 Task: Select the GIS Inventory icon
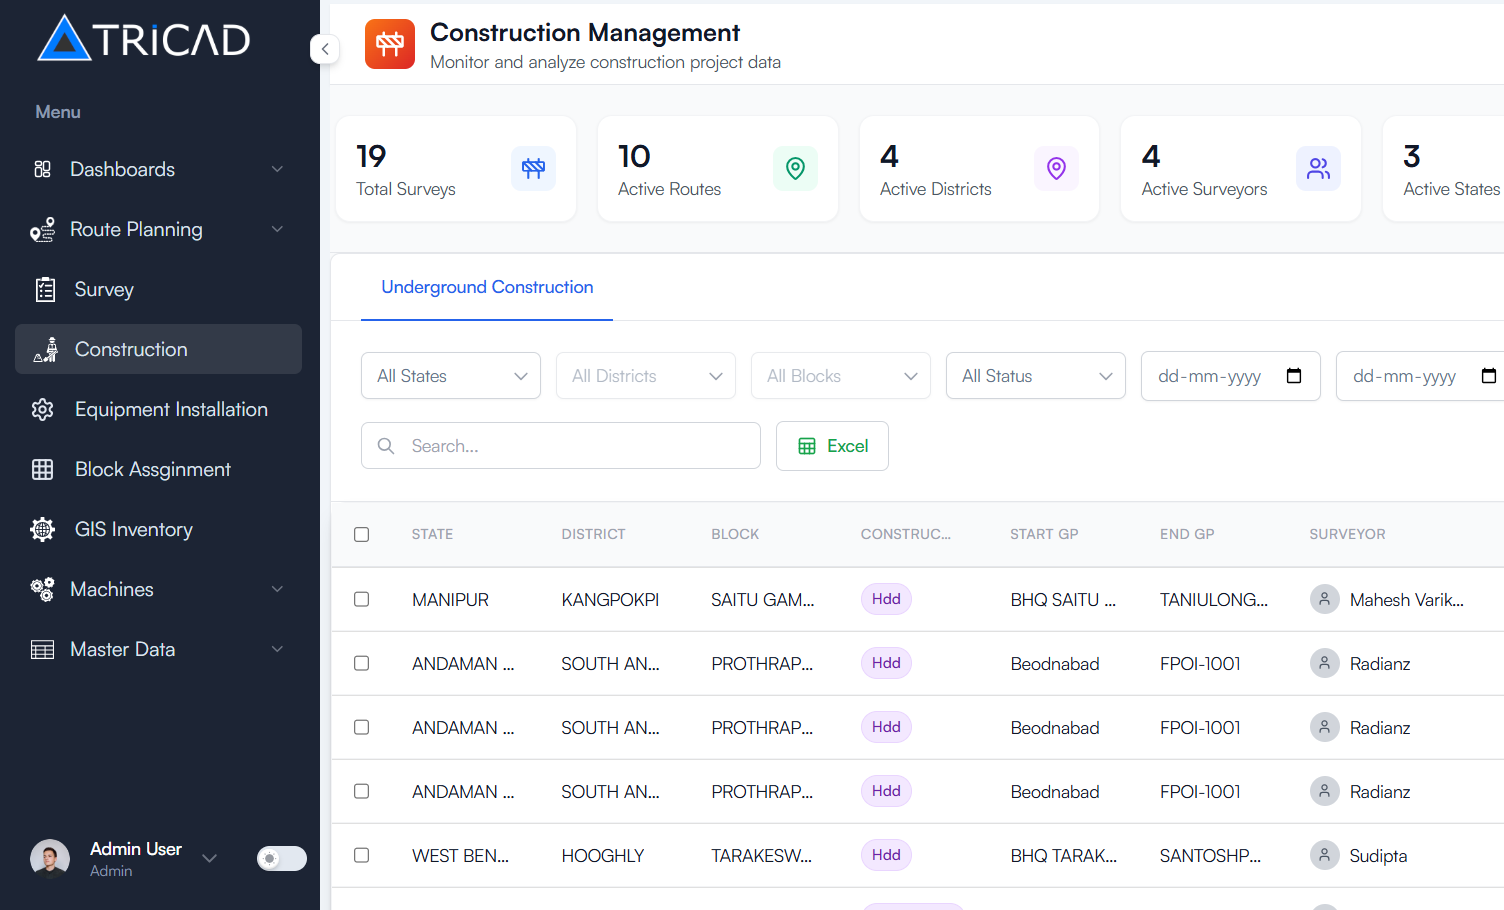pyautogui.click(x=42, y=529)
